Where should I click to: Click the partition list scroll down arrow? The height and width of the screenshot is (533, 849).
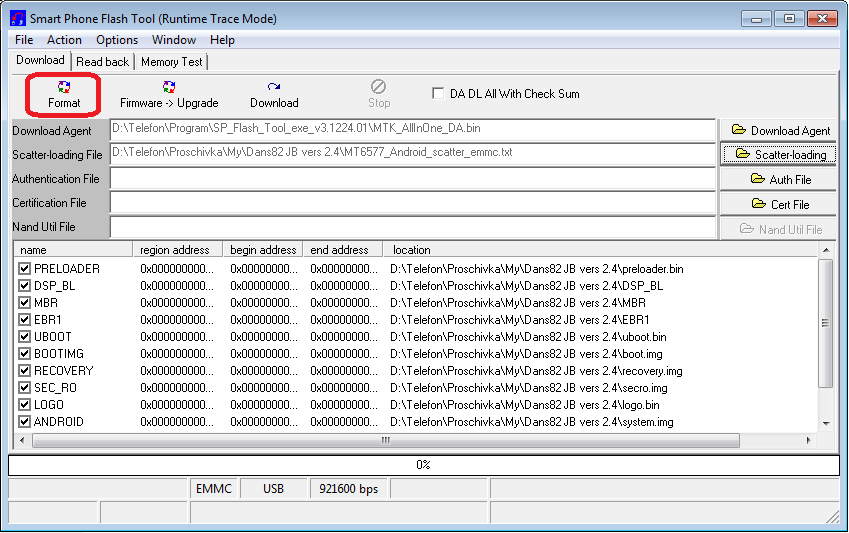tap(826, 424)
